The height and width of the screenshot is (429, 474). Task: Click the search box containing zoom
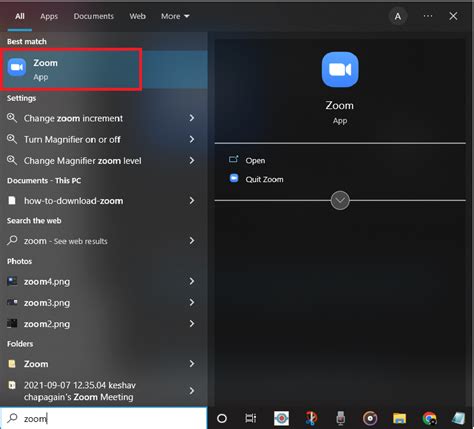(x=104, y=418)
